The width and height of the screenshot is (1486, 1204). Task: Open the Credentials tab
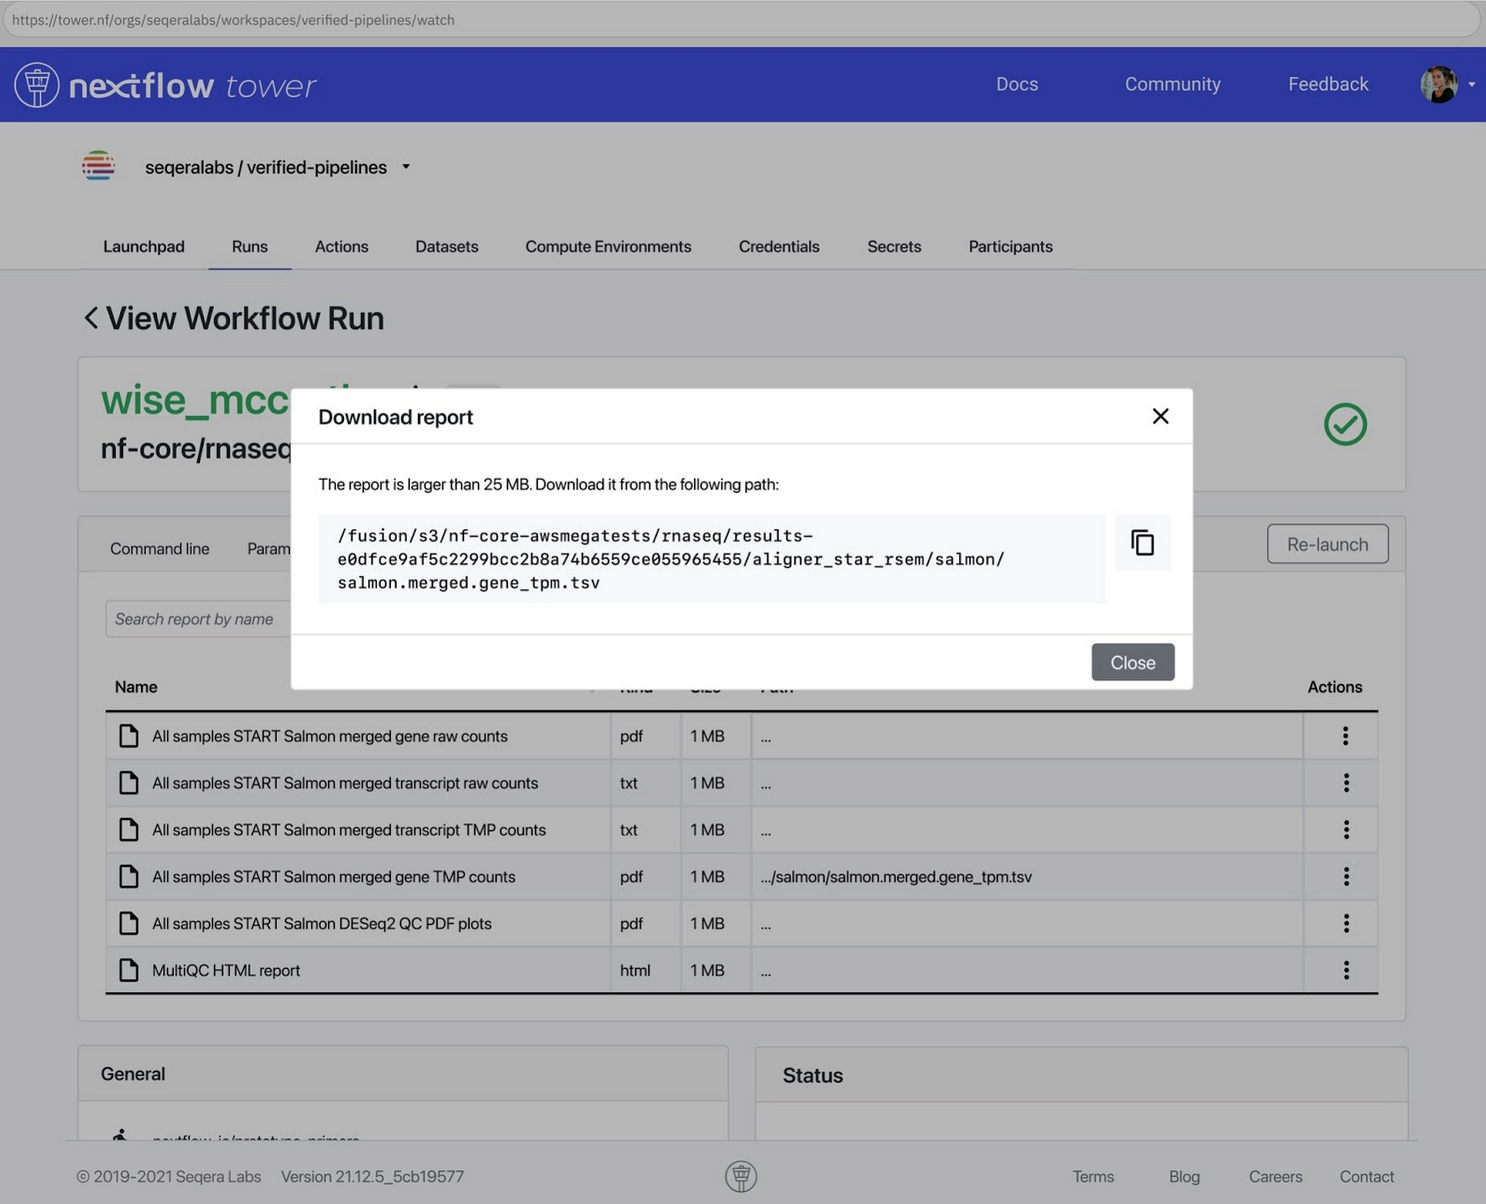[x=779, y=246]
